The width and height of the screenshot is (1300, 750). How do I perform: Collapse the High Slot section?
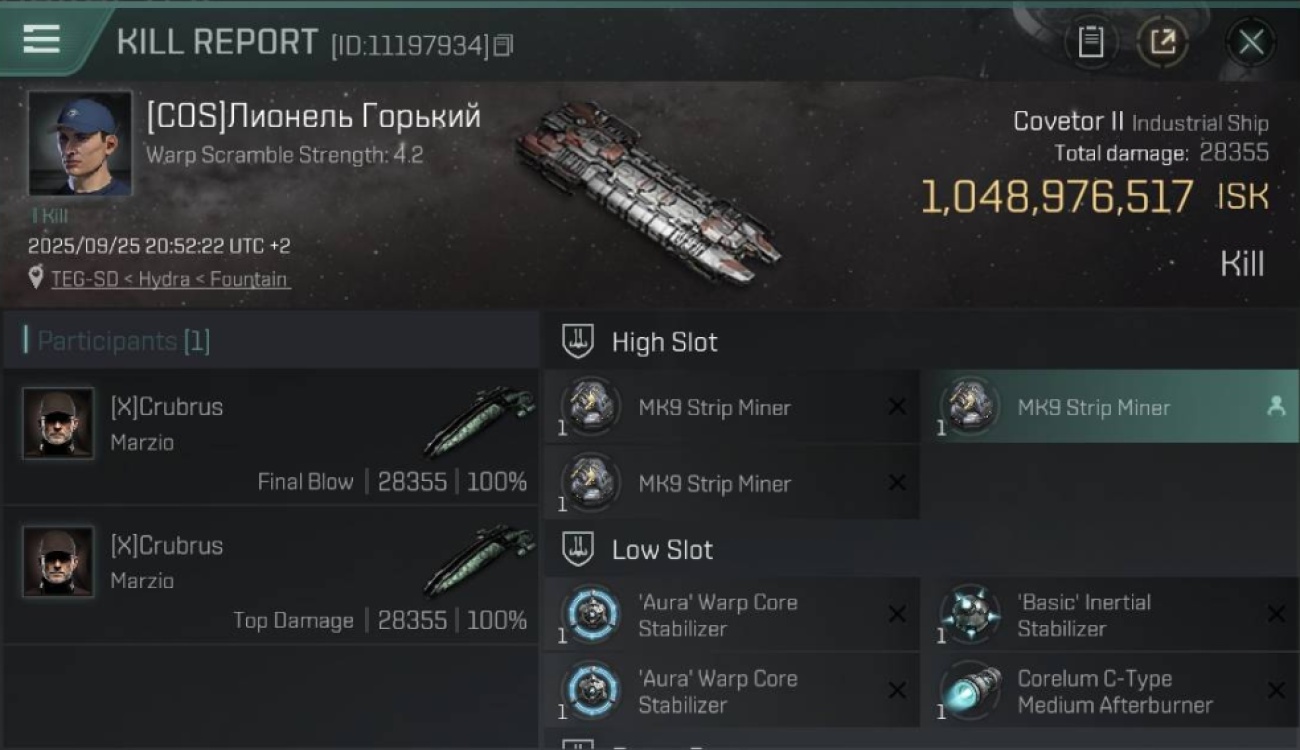pyautogui.click(x=578, y=342)
